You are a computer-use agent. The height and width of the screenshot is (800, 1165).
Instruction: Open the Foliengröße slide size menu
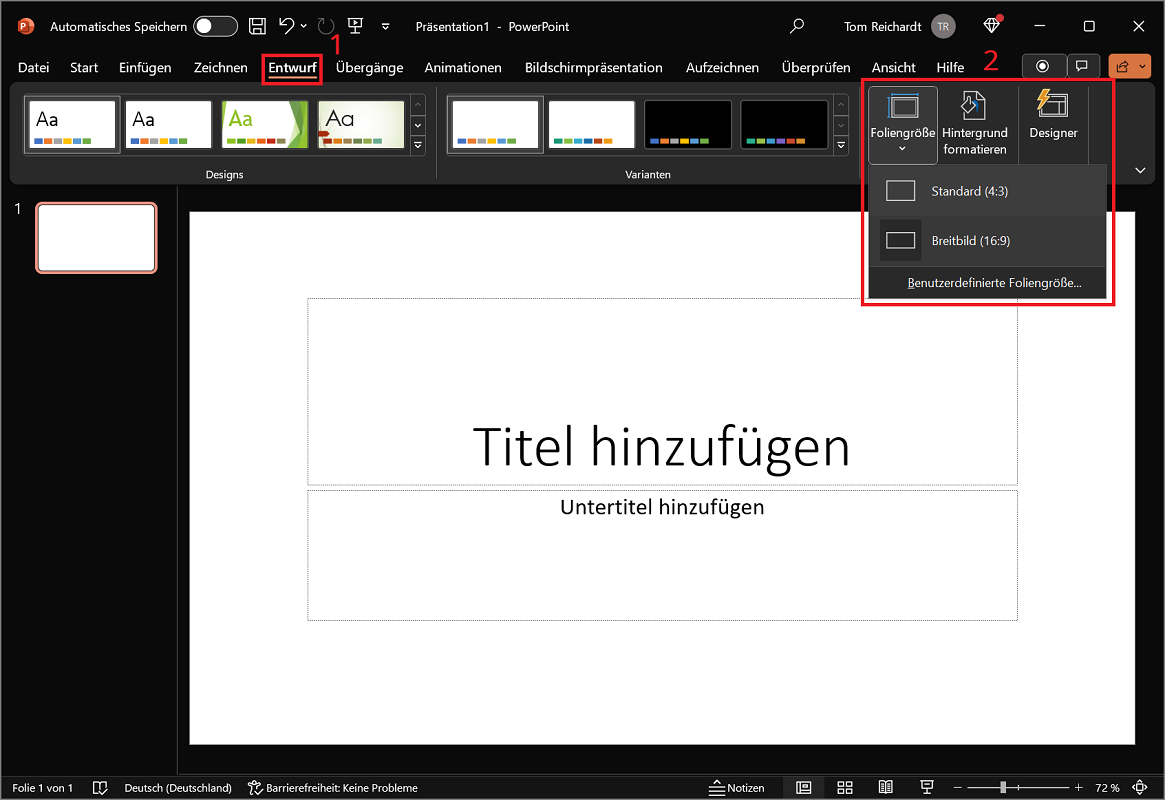point(903,124)
